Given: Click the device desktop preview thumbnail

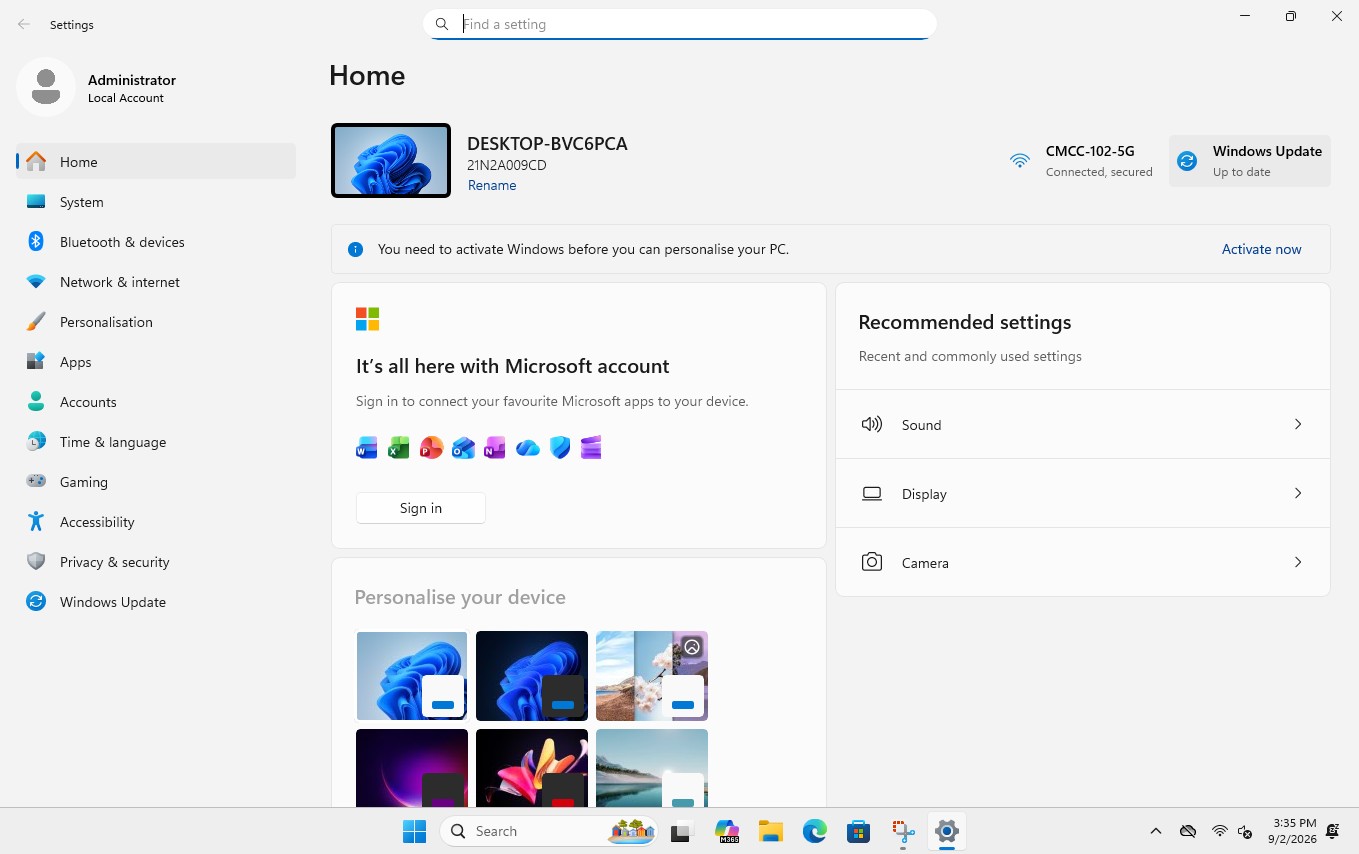Looking at the screenshot, I should coord(391,160).
